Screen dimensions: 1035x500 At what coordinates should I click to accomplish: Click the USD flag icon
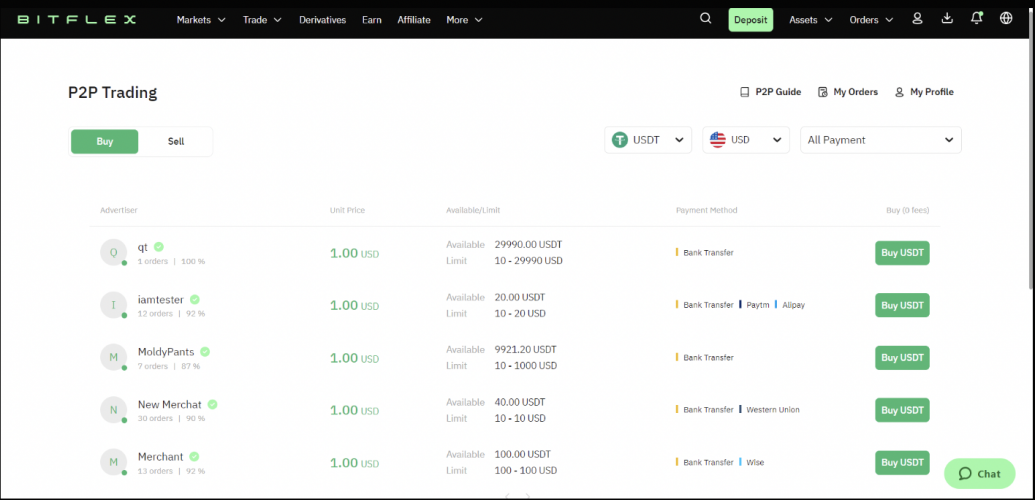(x=718, y=140)
